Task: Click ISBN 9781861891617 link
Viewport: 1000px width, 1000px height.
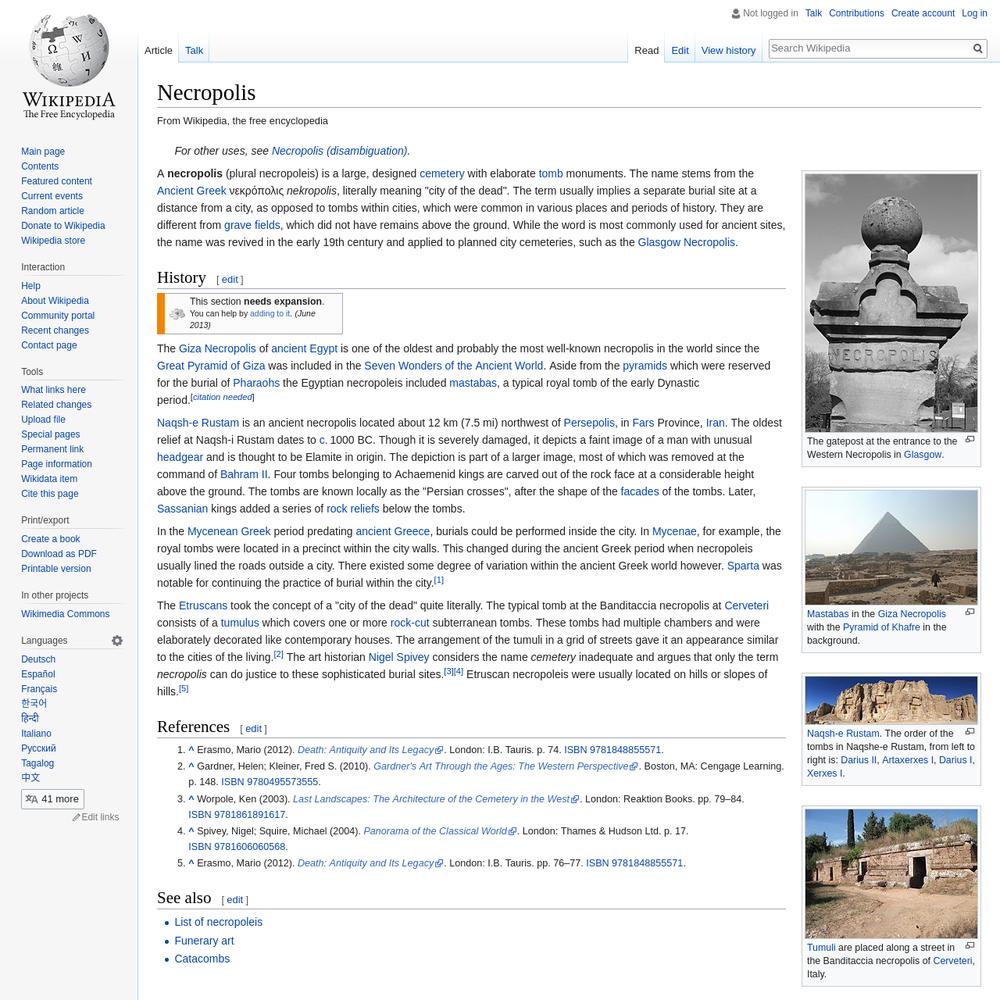Action: [x=237, y=814]
